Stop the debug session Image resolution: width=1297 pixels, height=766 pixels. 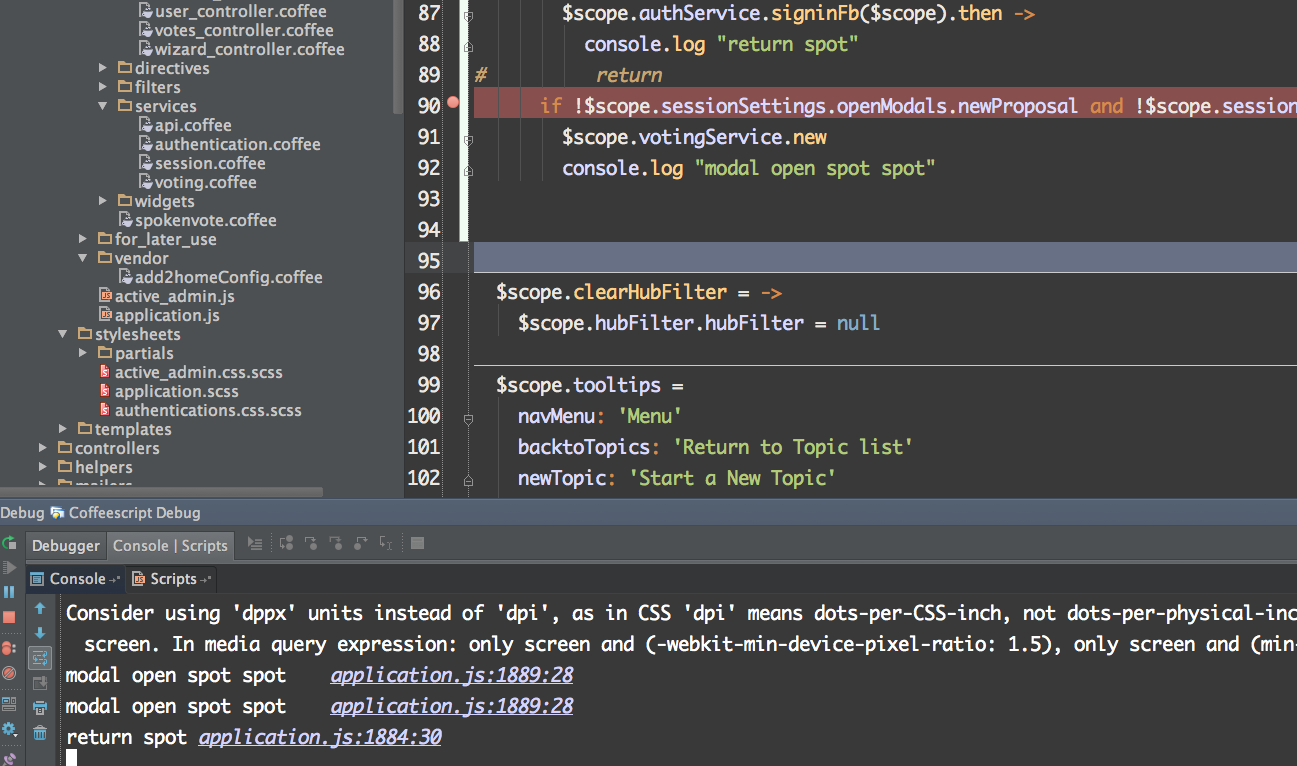pos(9,617)
